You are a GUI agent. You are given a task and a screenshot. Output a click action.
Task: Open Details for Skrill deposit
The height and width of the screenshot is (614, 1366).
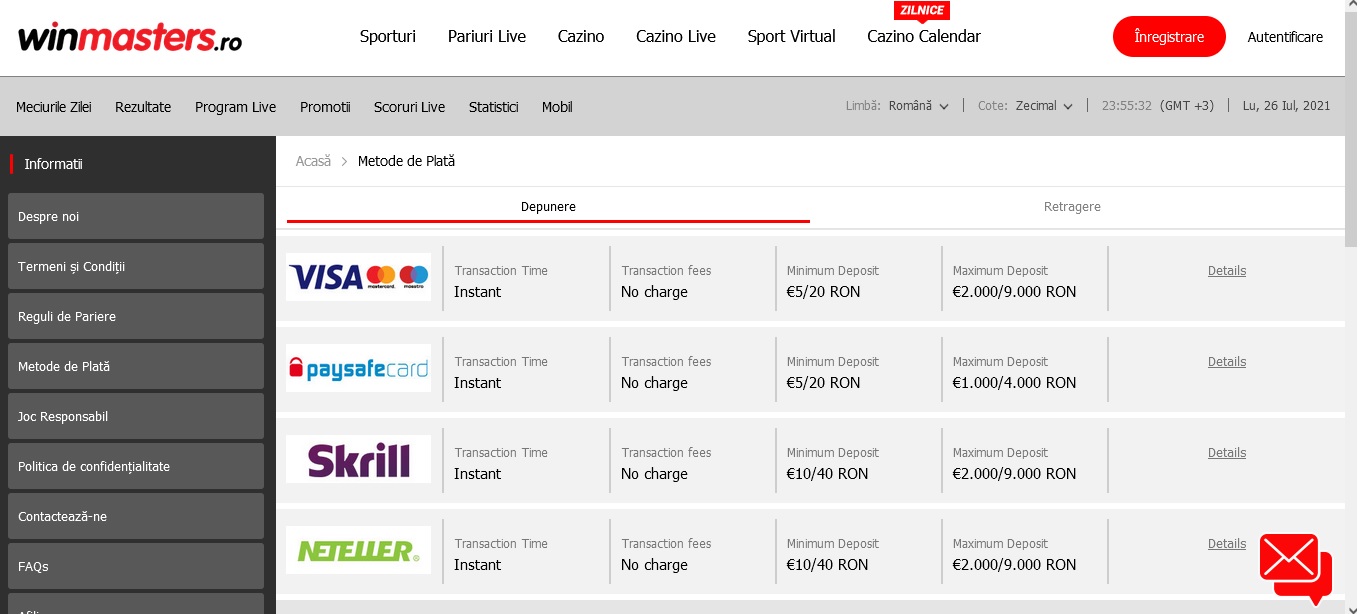click(1227, 453)
